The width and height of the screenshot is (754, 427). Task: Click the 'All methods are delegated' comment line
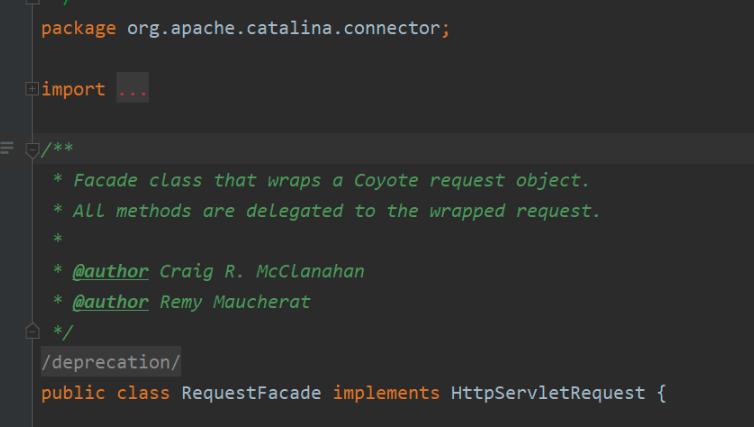[335, 211]
